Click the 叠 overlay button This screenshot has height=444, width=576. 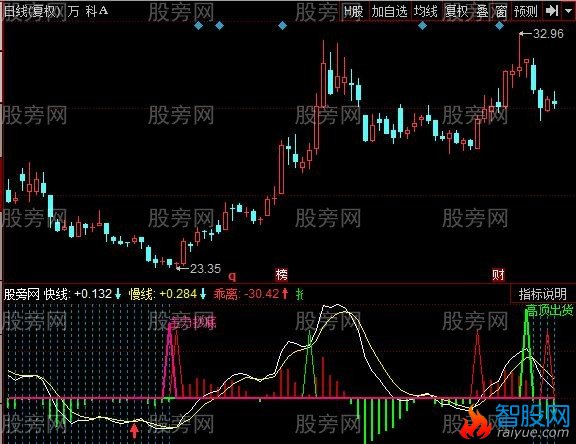click(482, 11)
